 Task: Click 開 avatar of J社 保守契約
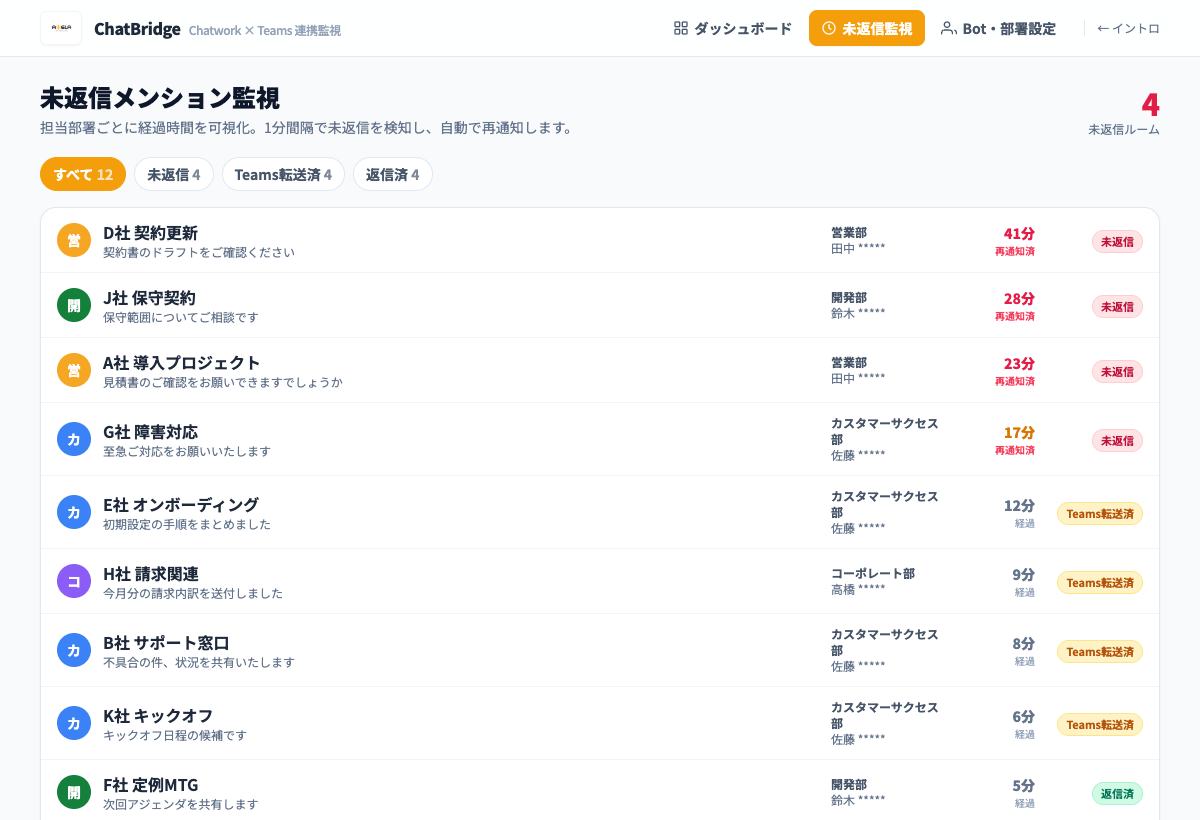coord(74,305)
